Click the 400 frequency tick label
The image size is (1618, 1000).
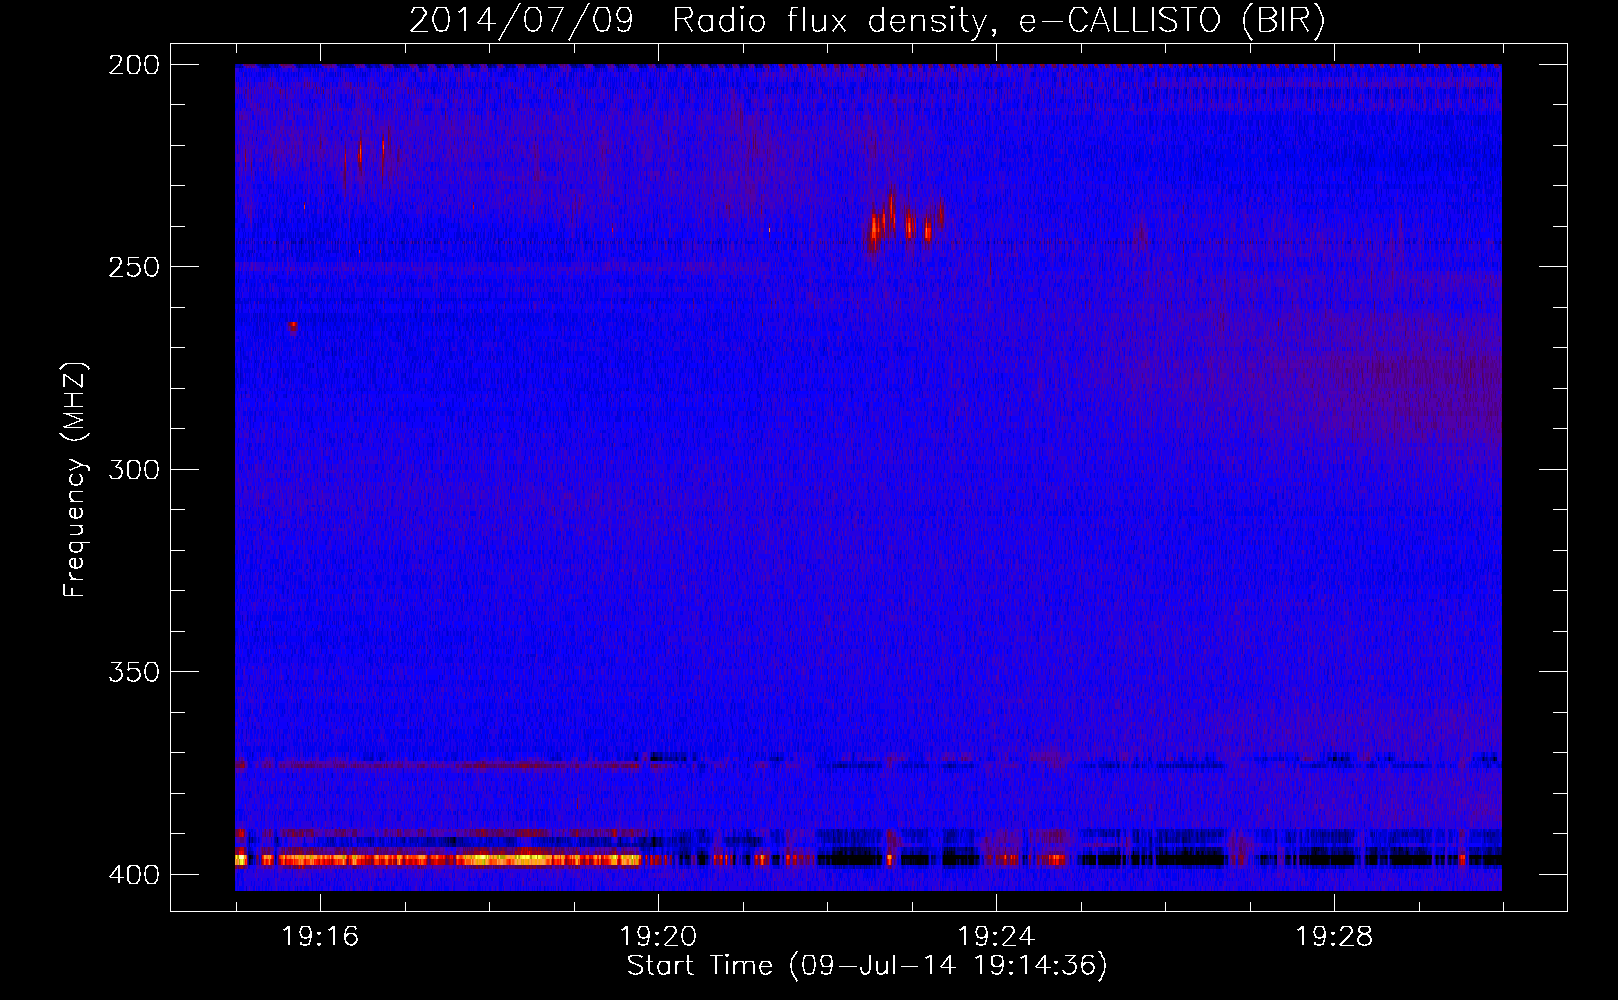point(134,875)
